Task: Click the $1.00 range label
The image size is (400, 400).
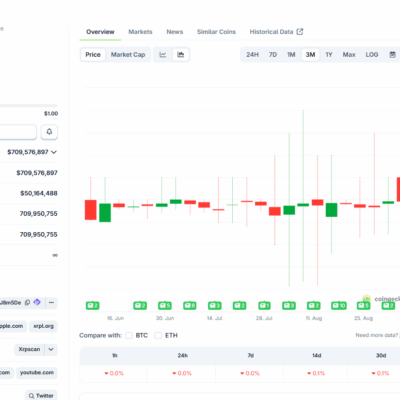Action: (51, 114)
